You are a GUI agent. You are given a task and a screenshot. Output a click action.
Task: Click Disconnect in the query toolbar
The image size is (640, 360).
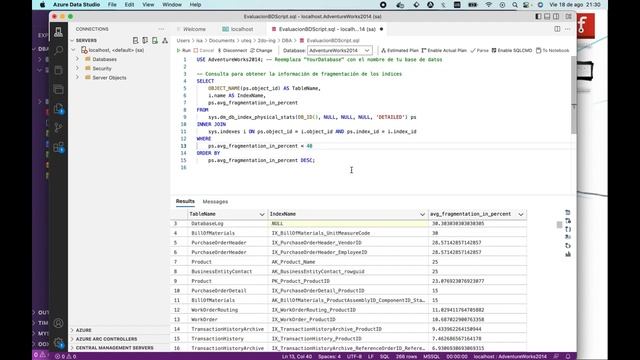(232, 50)
